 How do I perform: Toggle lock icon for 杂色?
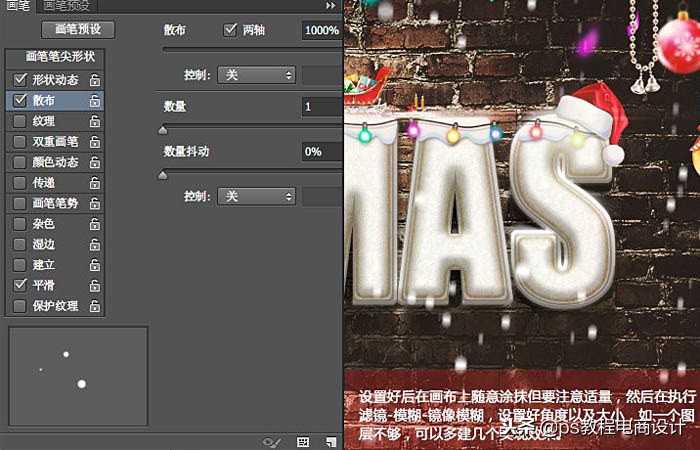pos(95,224)
